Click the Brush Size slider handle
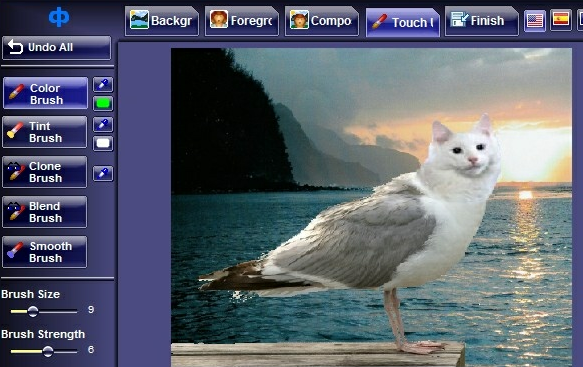 (x=33, y=311)
